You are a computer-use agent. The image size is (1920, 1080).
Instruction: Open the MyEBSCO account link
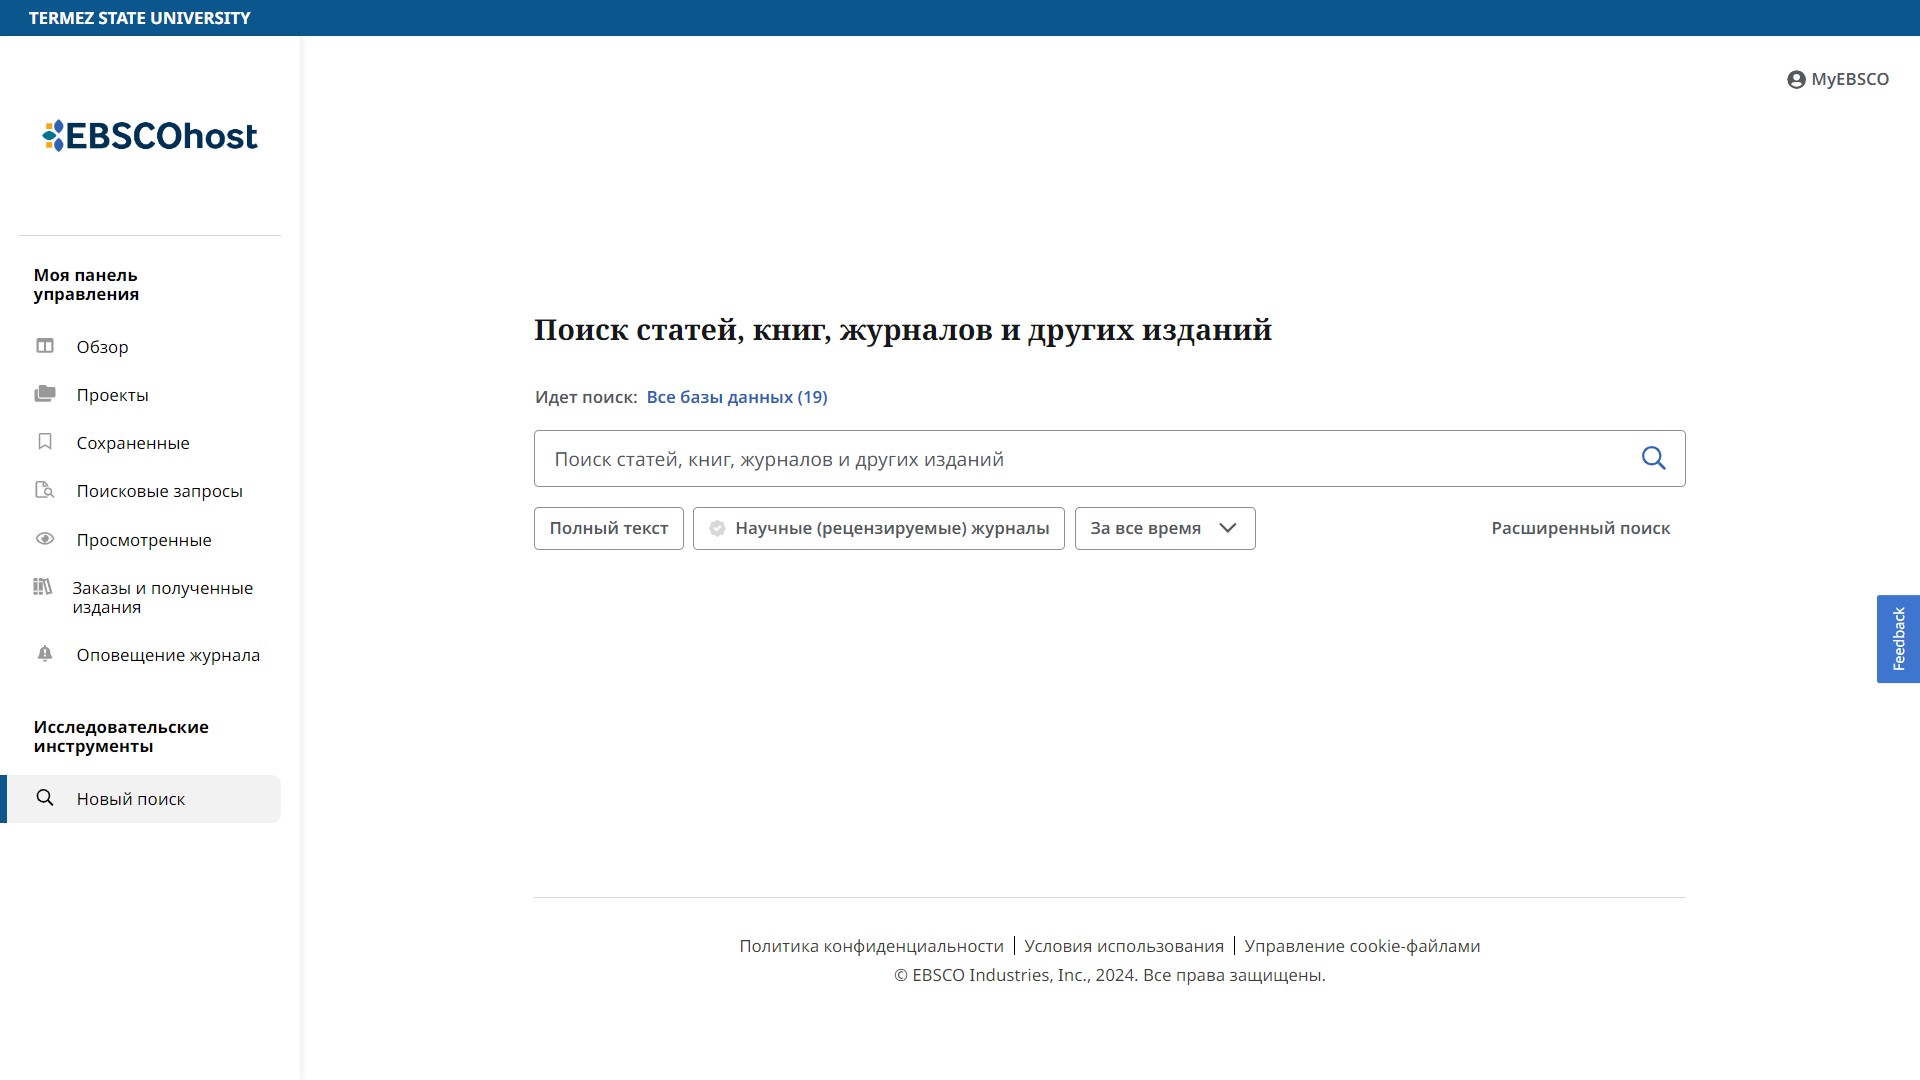click(x=1838, y=80)
